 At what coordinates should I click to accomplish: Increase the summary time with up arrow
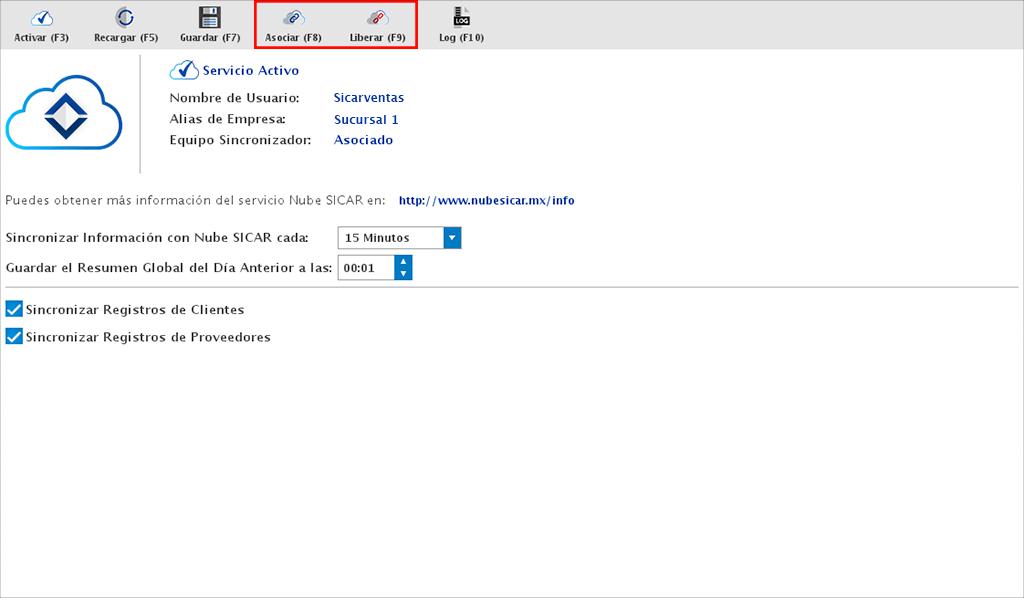pyautogui.click(x=403, y=262)
